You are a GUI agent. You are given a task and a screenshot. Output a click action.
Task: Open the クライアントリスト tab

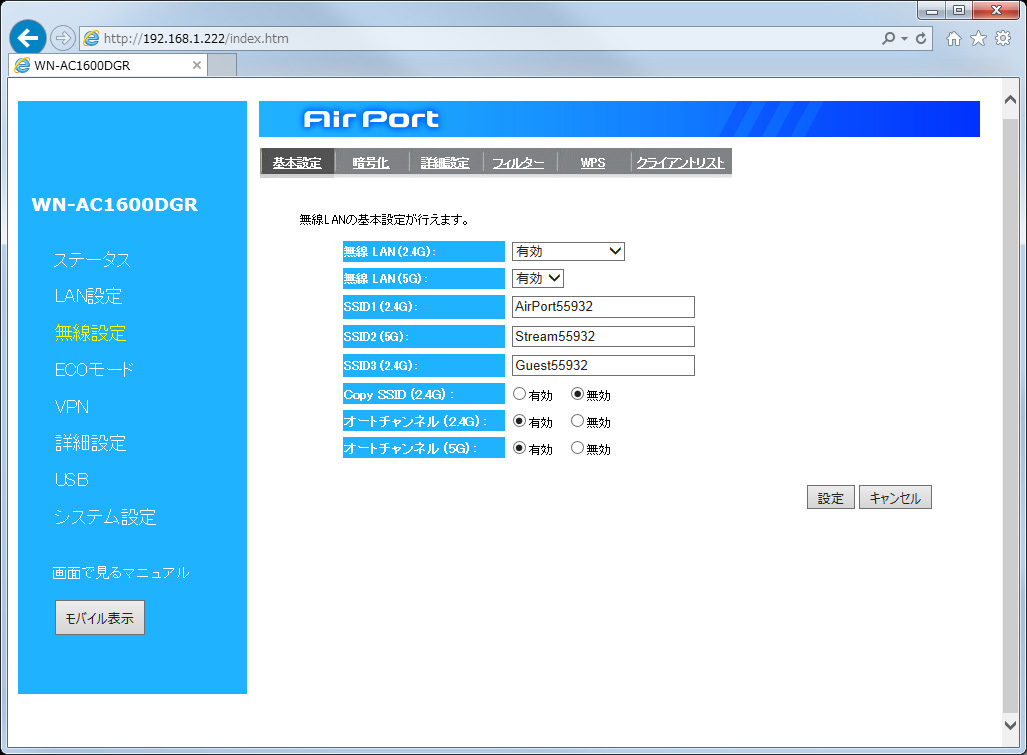pos(681,162)
